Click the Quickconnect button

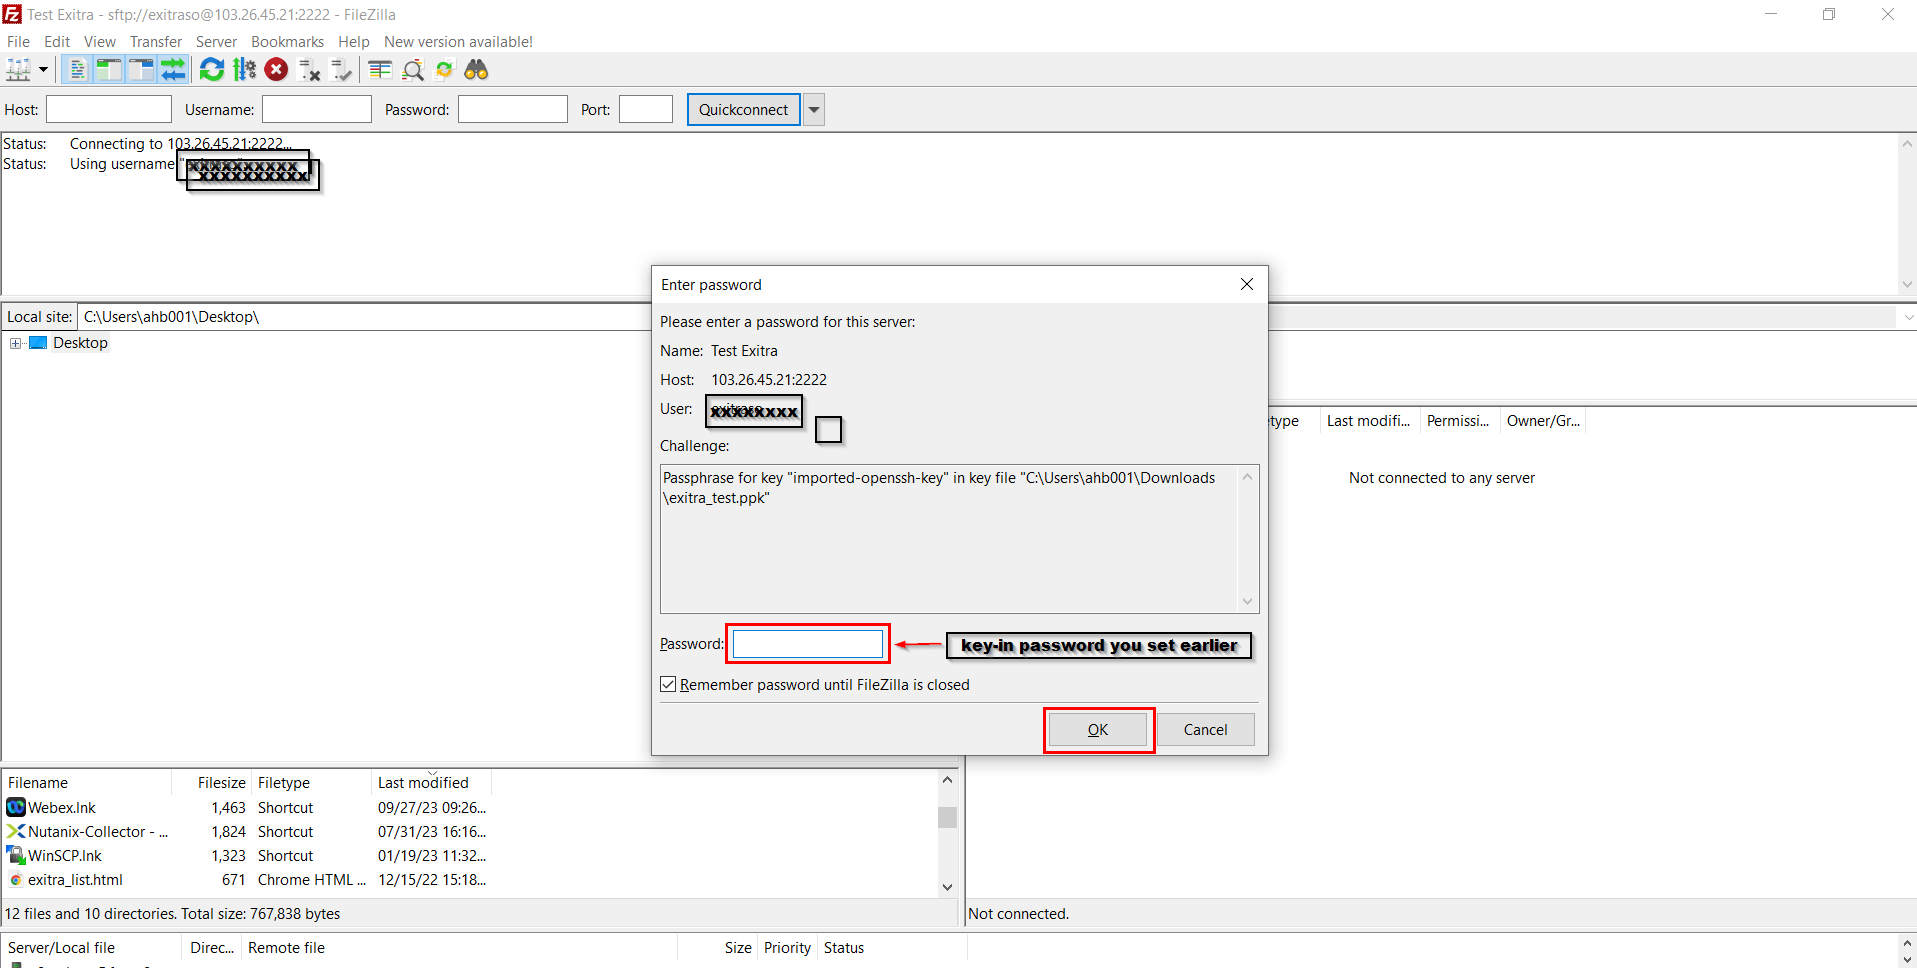pyautogui.click(x=744, y=110)
